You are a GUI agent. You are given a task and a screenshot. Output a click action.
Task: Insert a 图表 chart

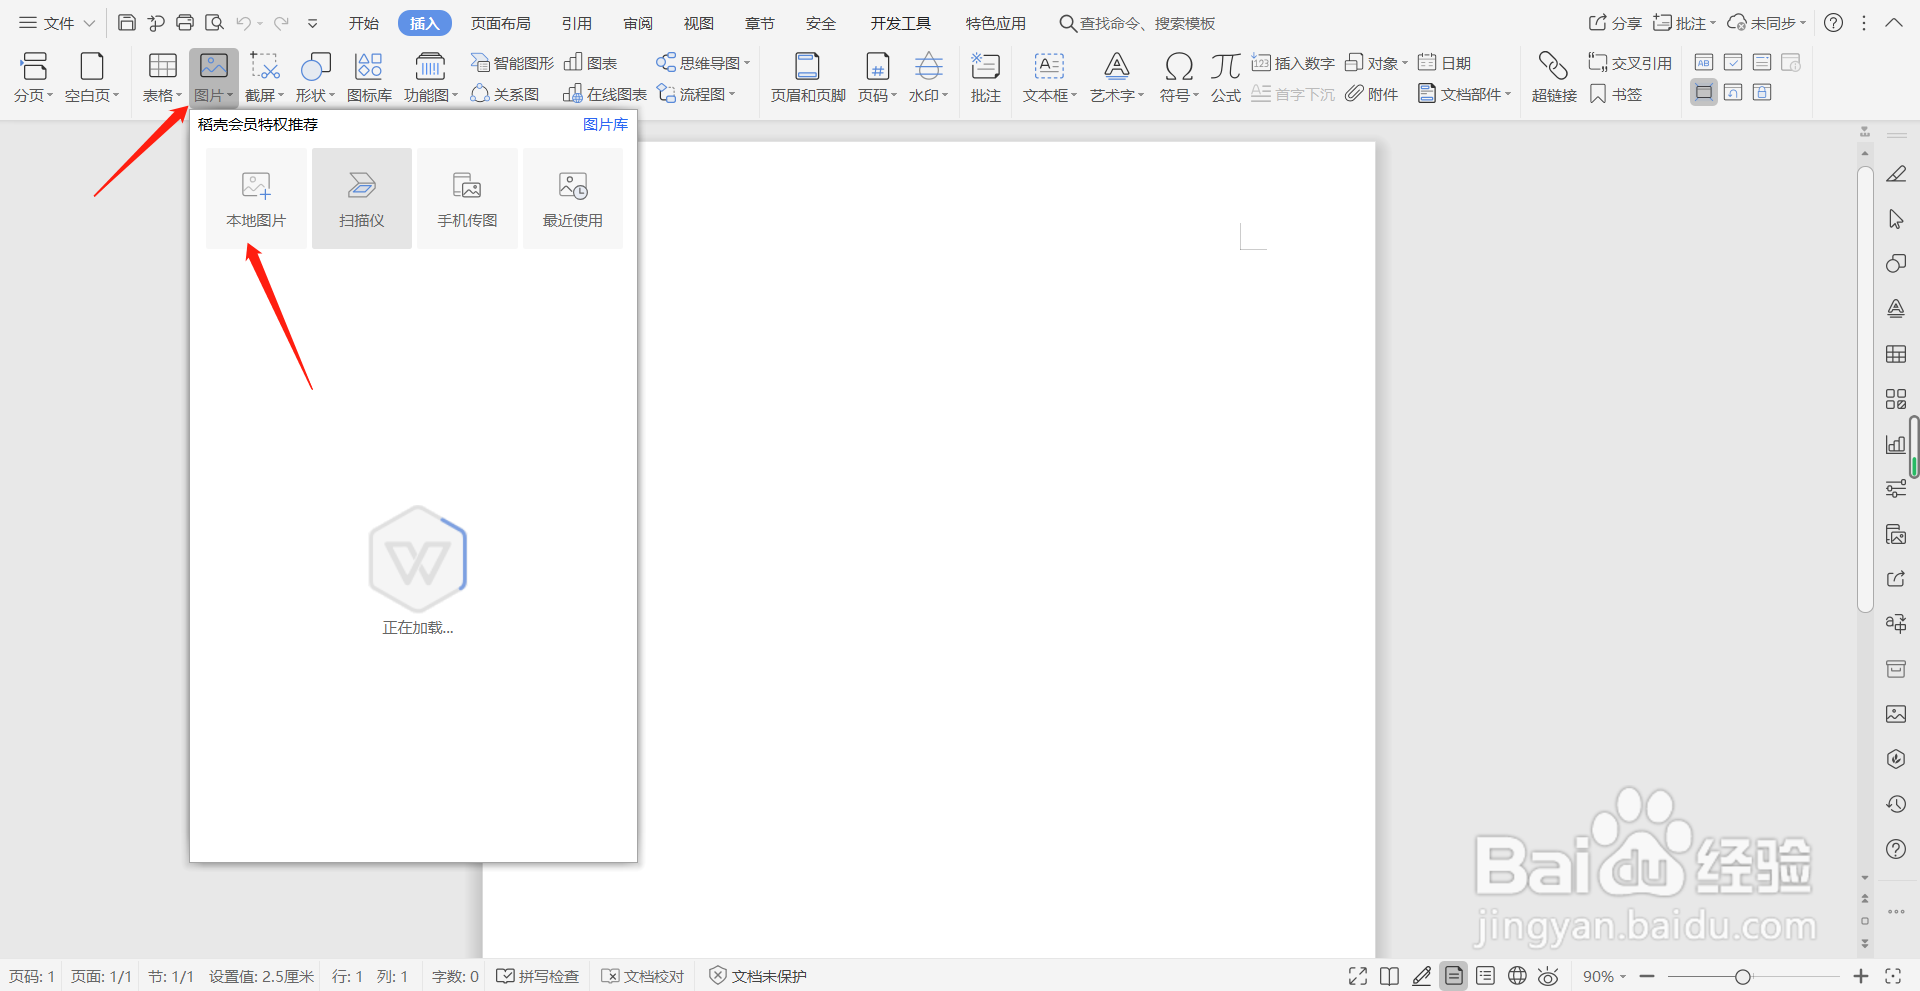coord(590,63)
